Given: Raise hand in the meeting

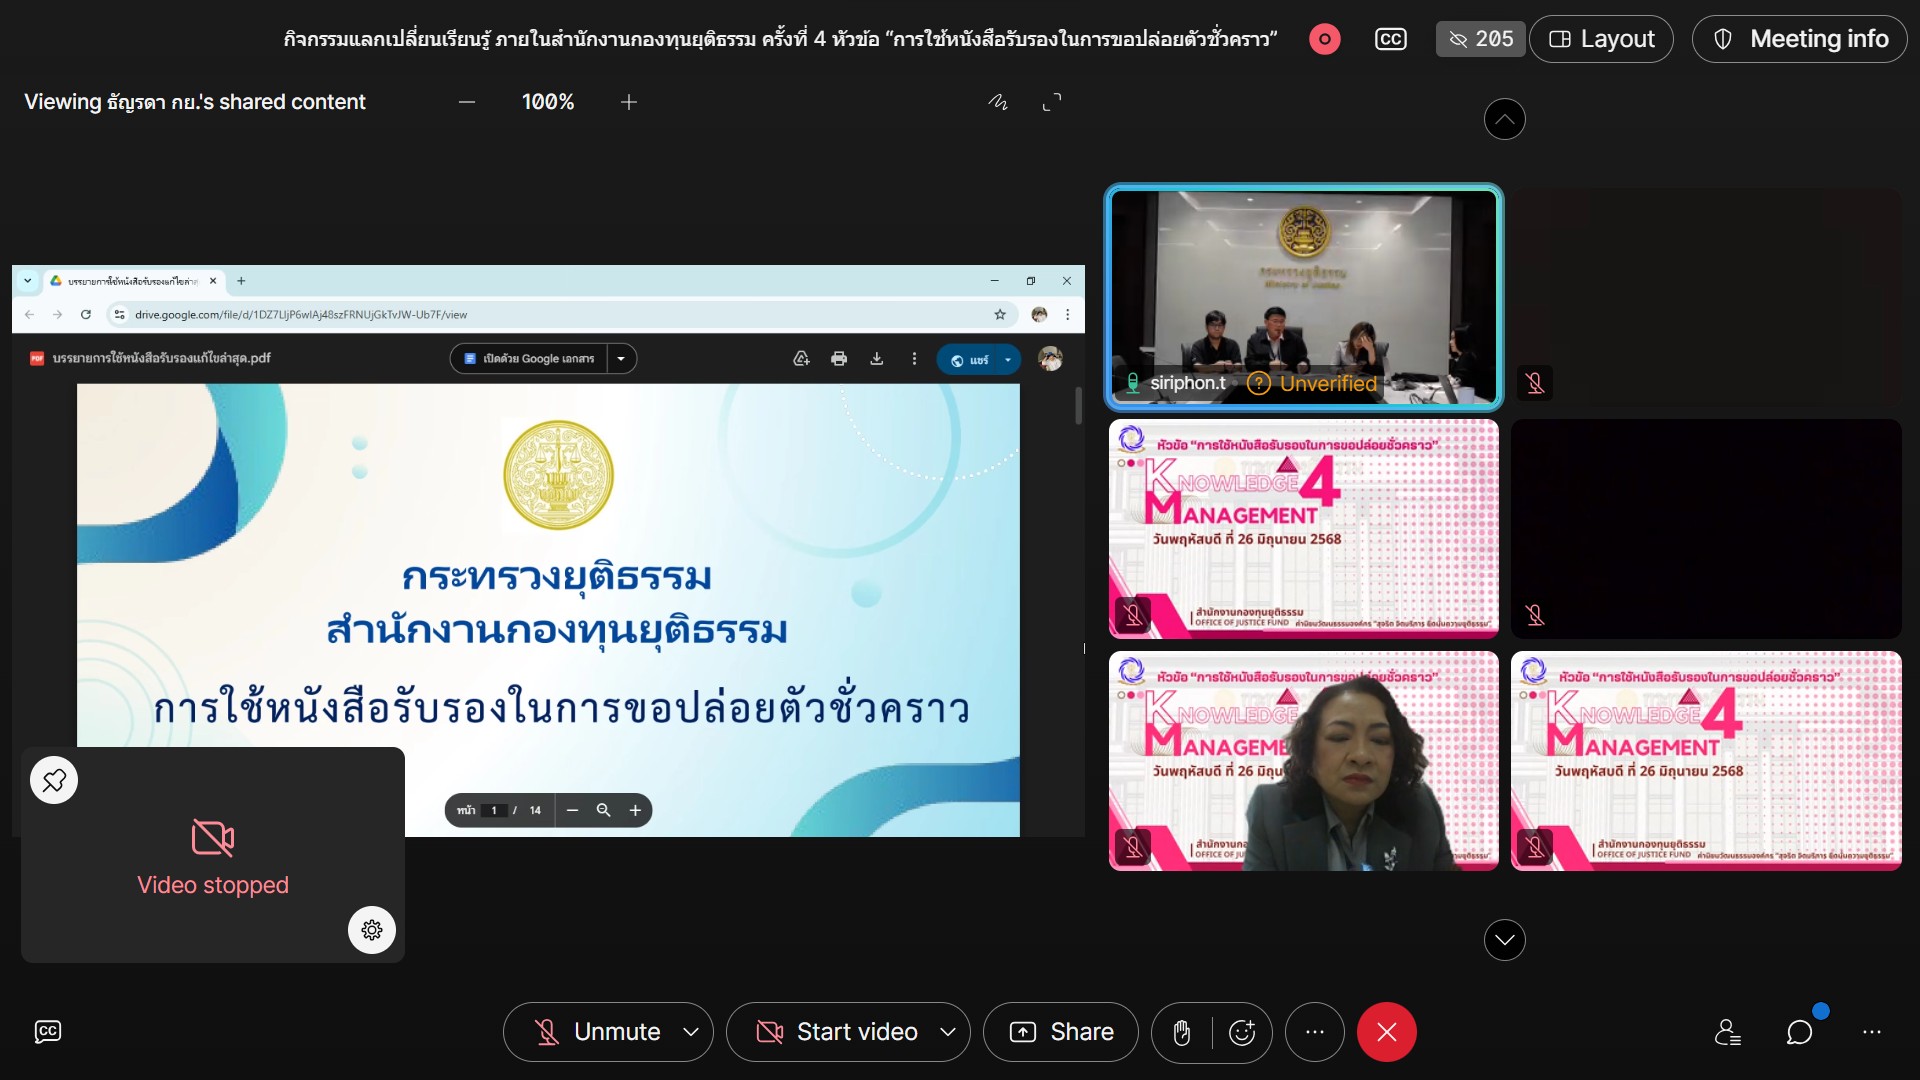Looking at the screenshot, I should pos(1181,1032).
